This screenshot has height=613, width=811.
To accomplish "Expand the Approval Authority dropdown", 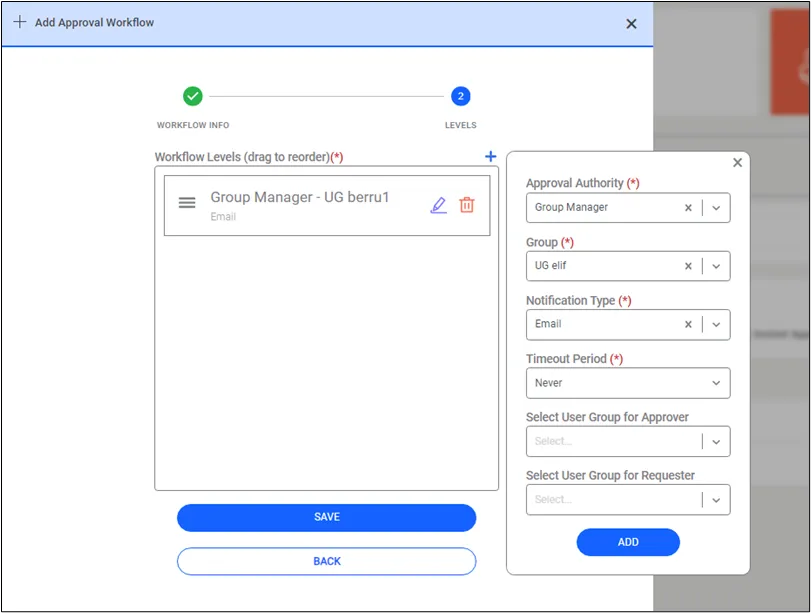I will pyautogui.click(x=716, y=208).
